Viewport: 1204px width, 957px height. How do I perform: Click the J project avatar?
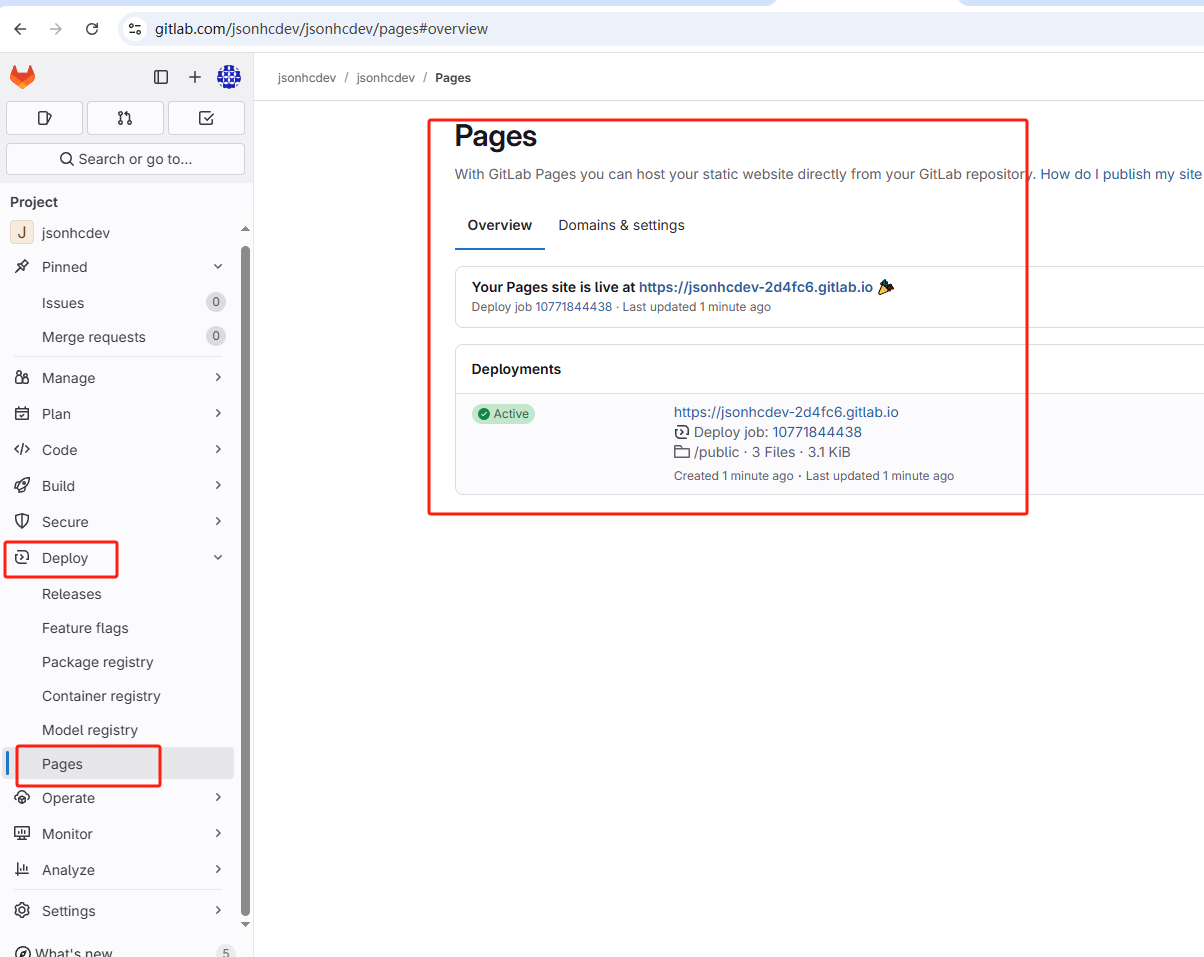[22, 233]
